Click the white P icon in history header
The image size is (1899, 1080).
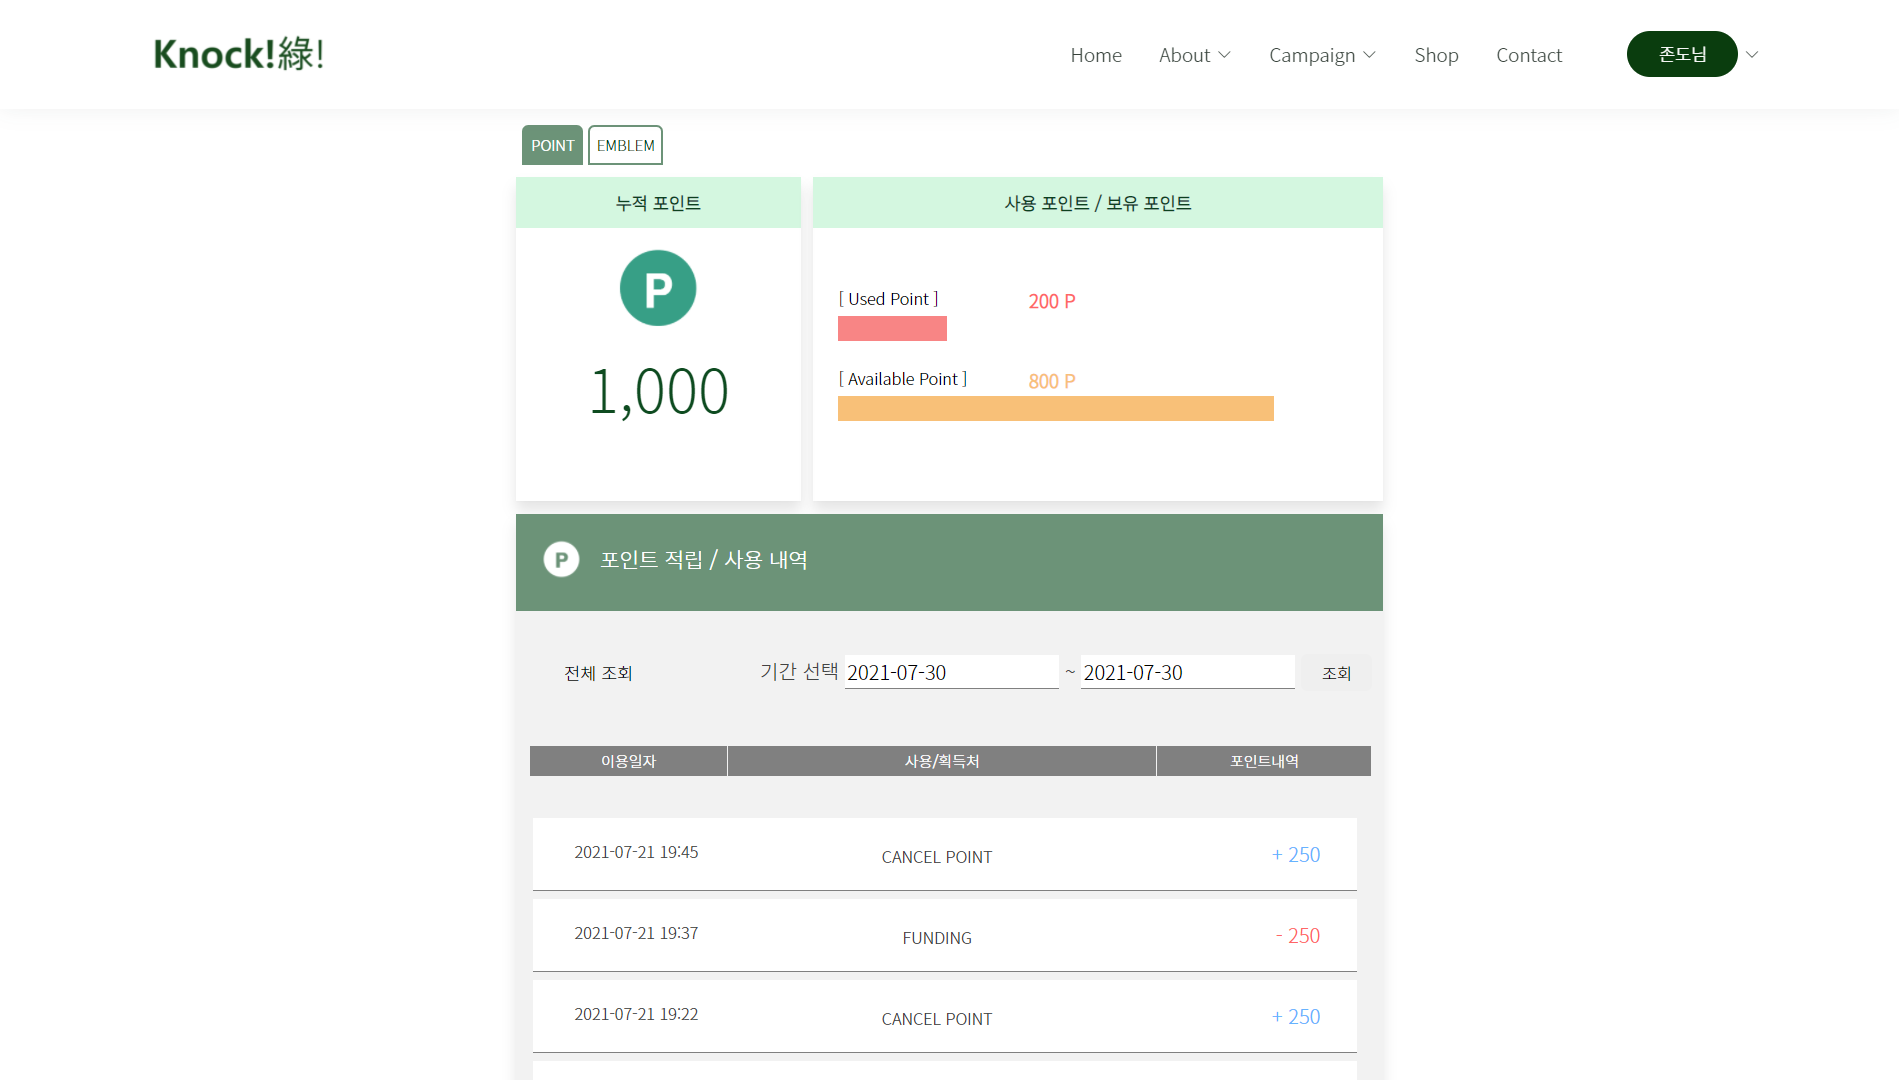(x=561, y=560)
